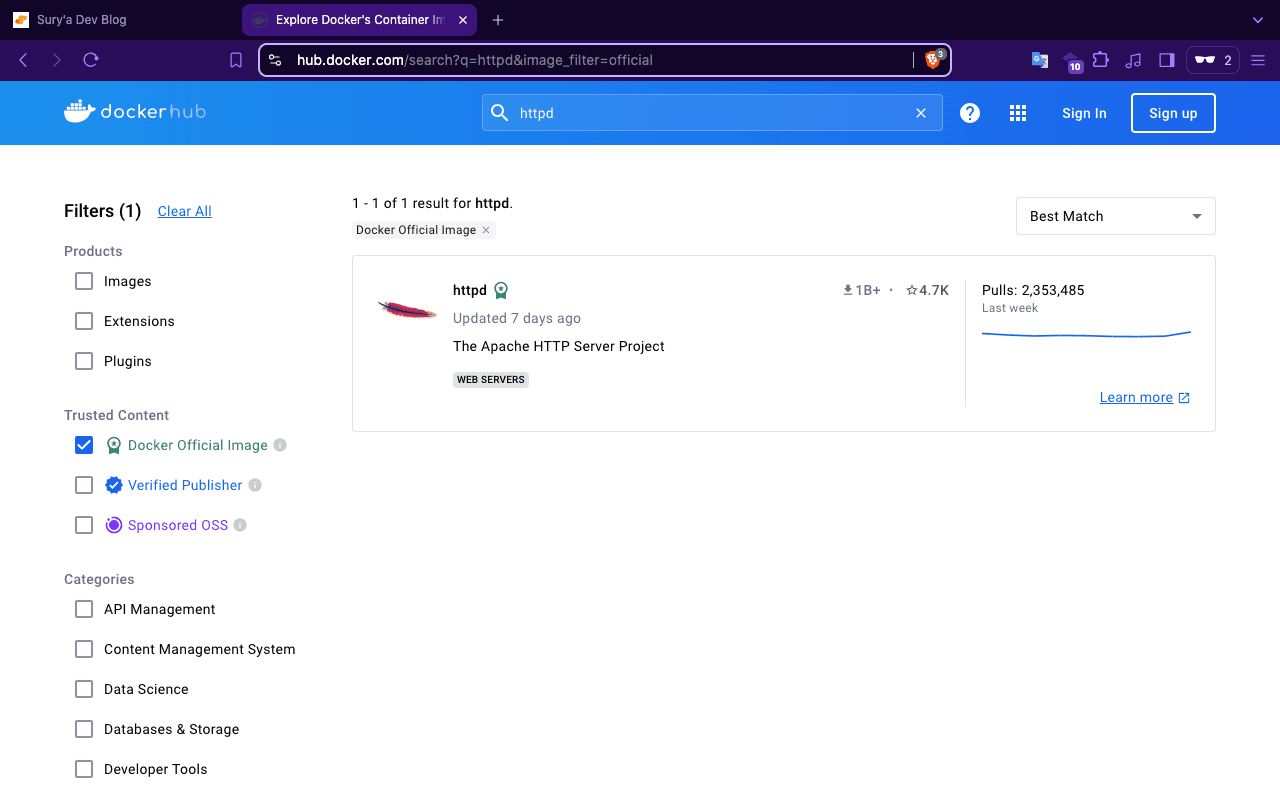Click the stars count 4.7K
This screenshot has height=800, width=1280.
(927, 290)
